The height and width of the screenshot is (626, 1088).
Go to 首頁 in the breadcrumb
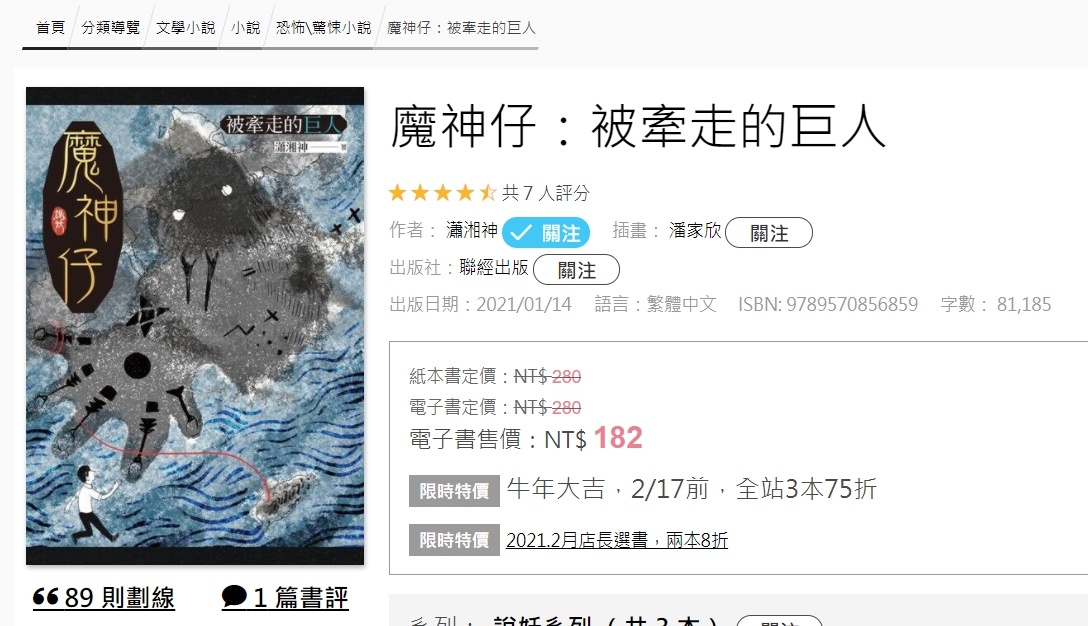pos(50,28)
